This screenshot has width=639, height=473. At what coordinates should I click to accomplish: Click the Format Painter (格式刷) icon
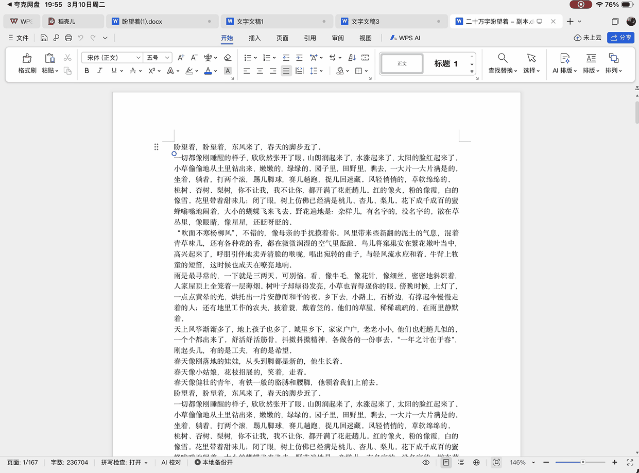(26, 60)
